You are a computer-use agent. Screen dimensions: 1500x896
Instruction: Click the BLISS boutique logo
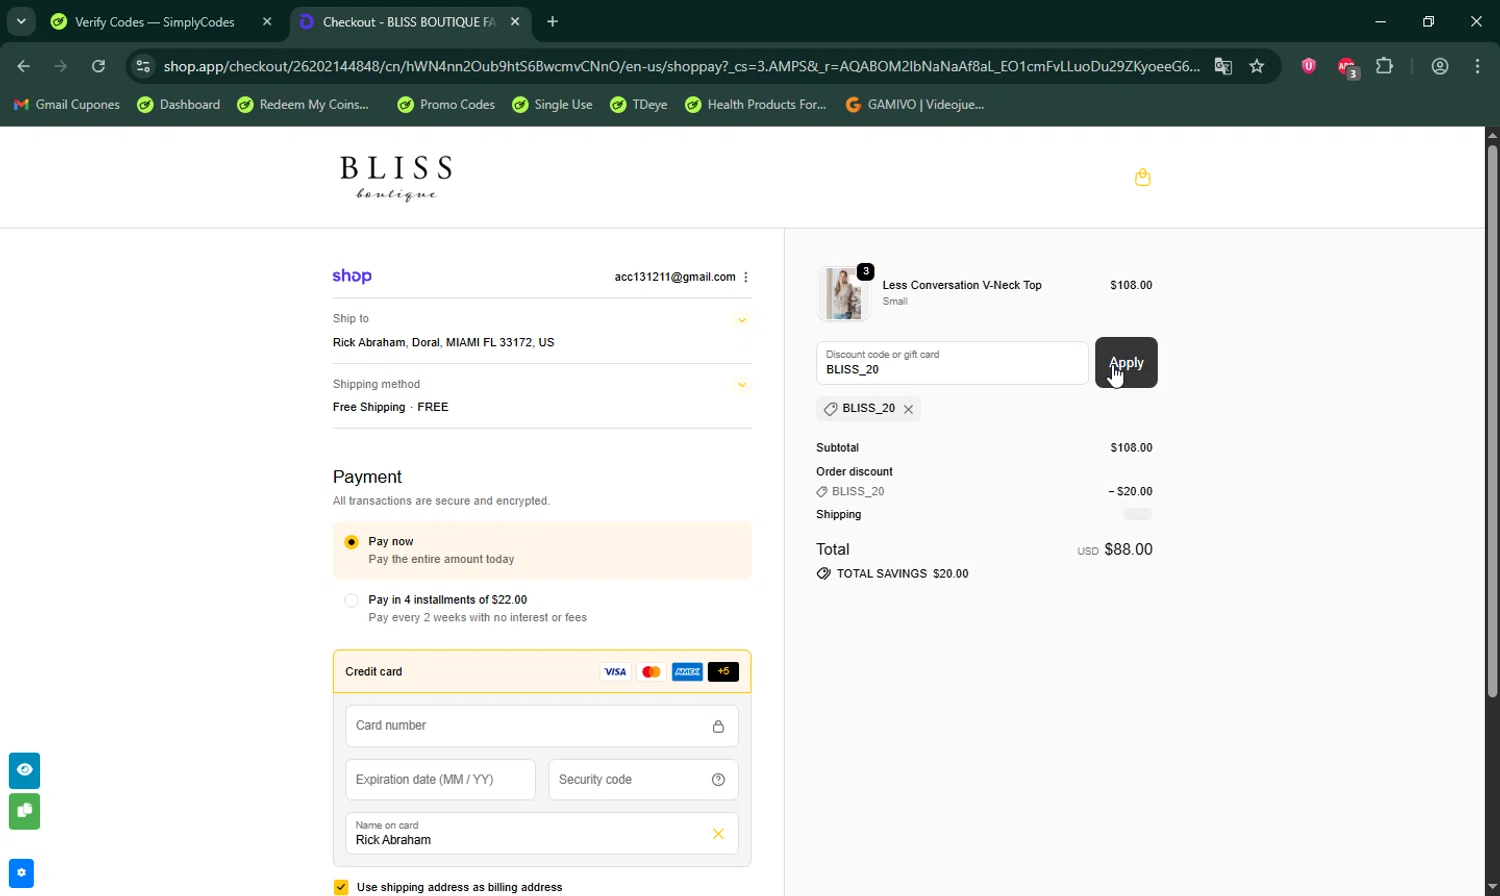pyautogui.click(x=396, y=178)
